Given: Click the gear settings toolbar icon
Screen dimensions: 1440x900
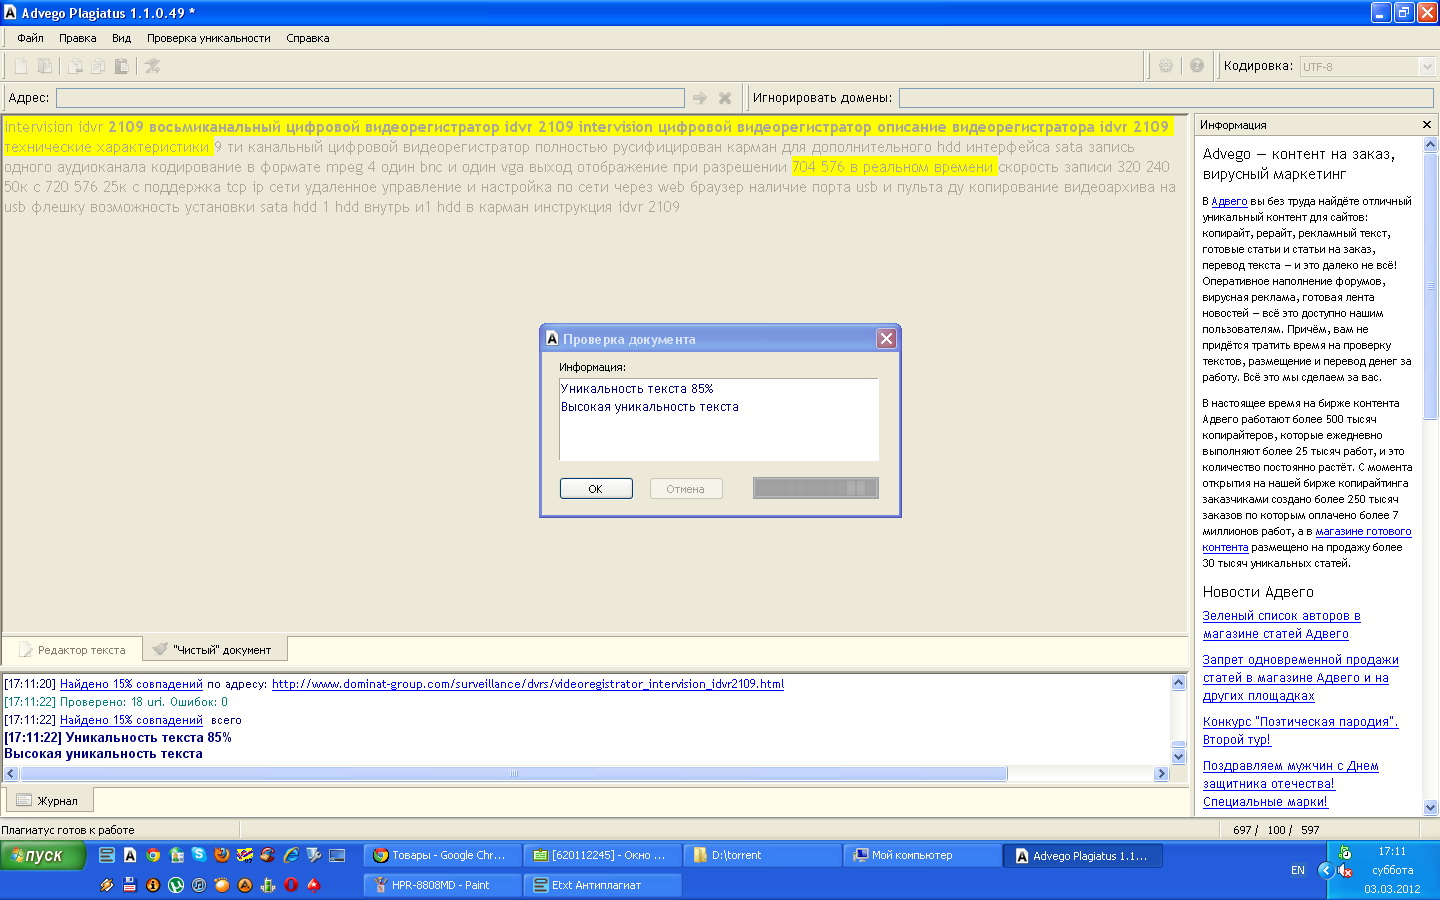Looking at the screenshot, I should pyautogui.click(x=1166, y=66).
